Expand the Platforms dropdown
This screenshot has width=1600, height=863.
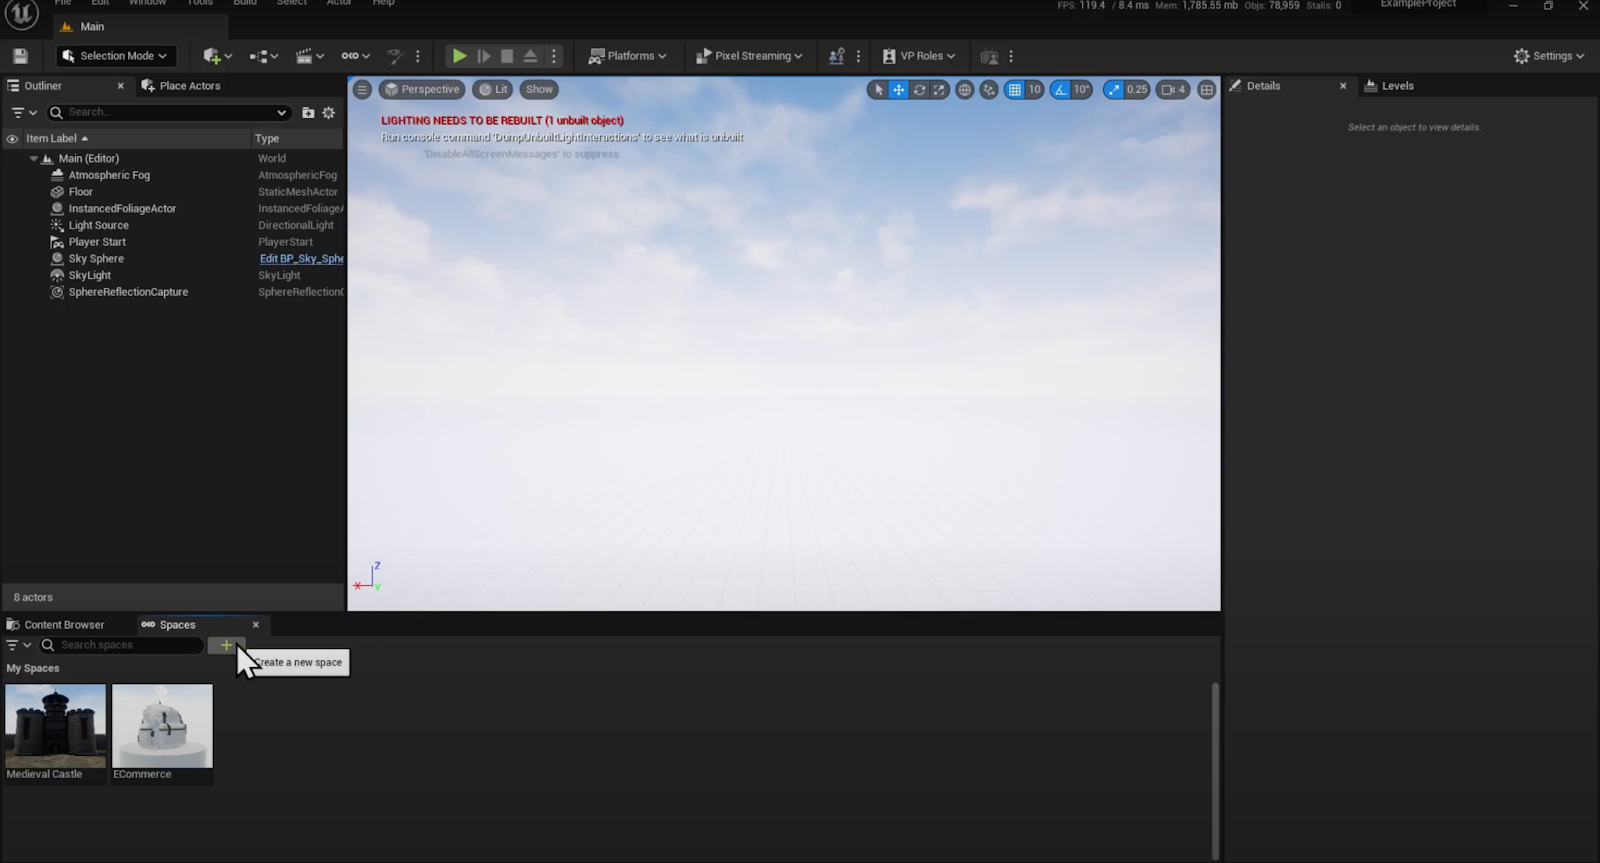[x=627, y=56]
